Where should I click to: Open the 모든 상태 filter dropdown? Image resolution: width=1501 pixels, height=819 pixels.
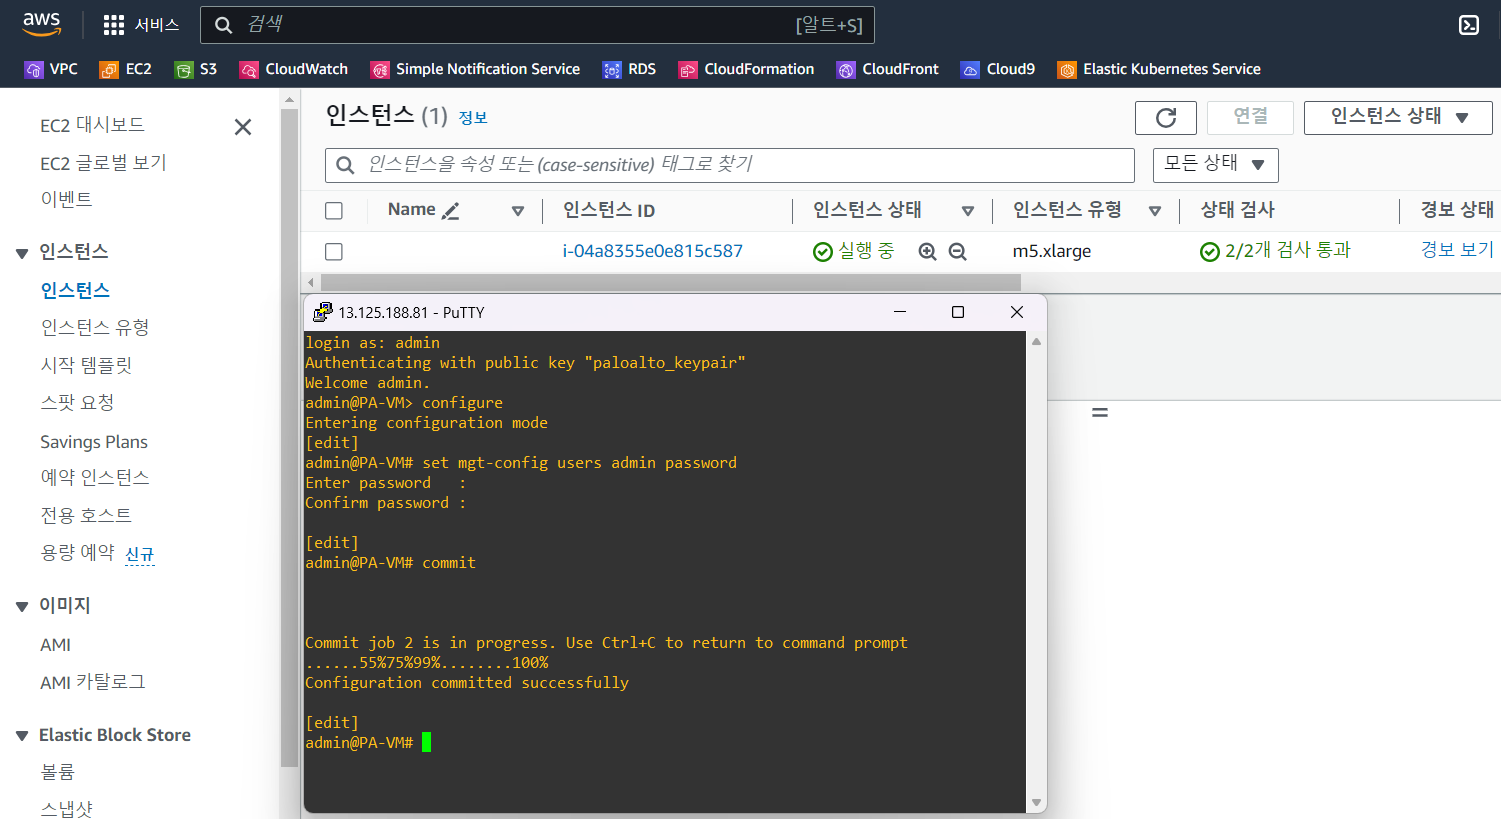(1215, 165)
